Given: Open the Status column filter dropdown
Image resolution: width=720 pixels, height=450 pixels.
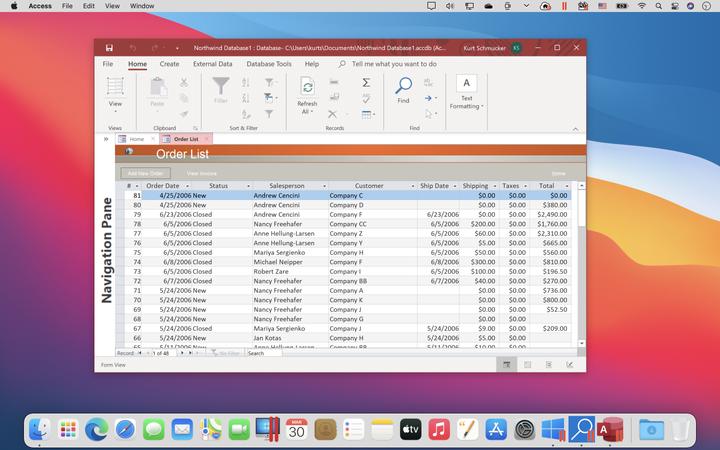Looking at the screenshot, I should point(248,186).
